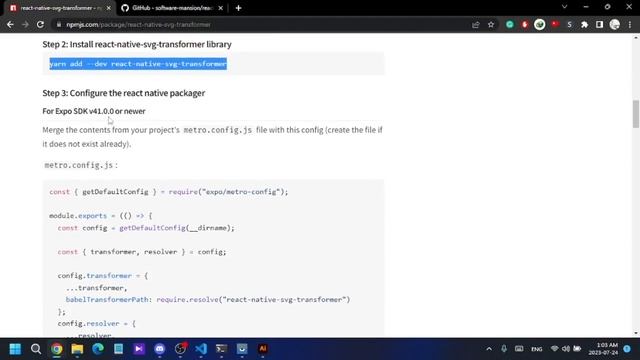Close the react-native-svg-transformer tab
Screen dimensions: 640x360
point(109,8)
